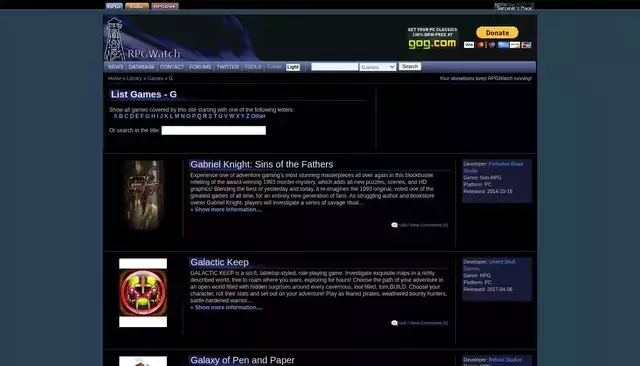640x366 pixels.
Task: Click the 'Or search in the title' field
Action: click(213, 130)
